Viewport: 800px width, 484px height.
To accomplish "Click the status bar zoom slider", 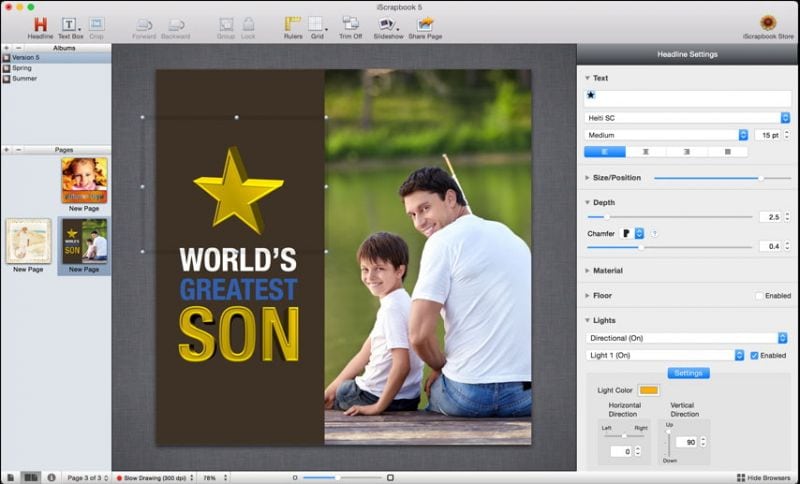I will (342, 478).
